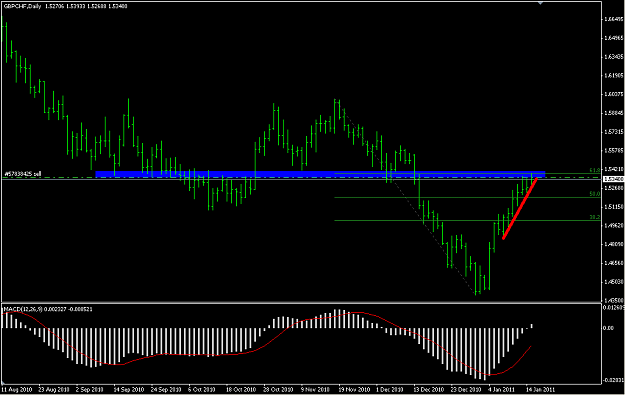Viewport: 625px width, 395px height.
Task: Click the 14 Jan 2011 date label
Action: click(539, 389)
